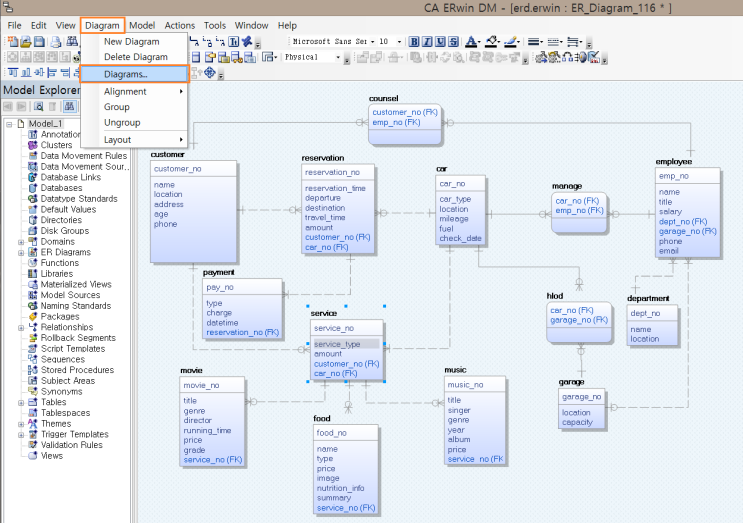Open the Actions menu
Image resolution: width=743 pixels, height=523 pixels.
[x=180, y=25]
